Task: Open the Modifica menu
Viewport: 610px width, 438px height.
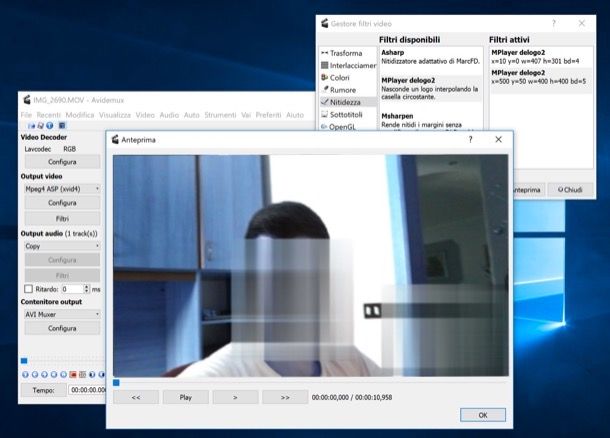Action: (80, 115)
